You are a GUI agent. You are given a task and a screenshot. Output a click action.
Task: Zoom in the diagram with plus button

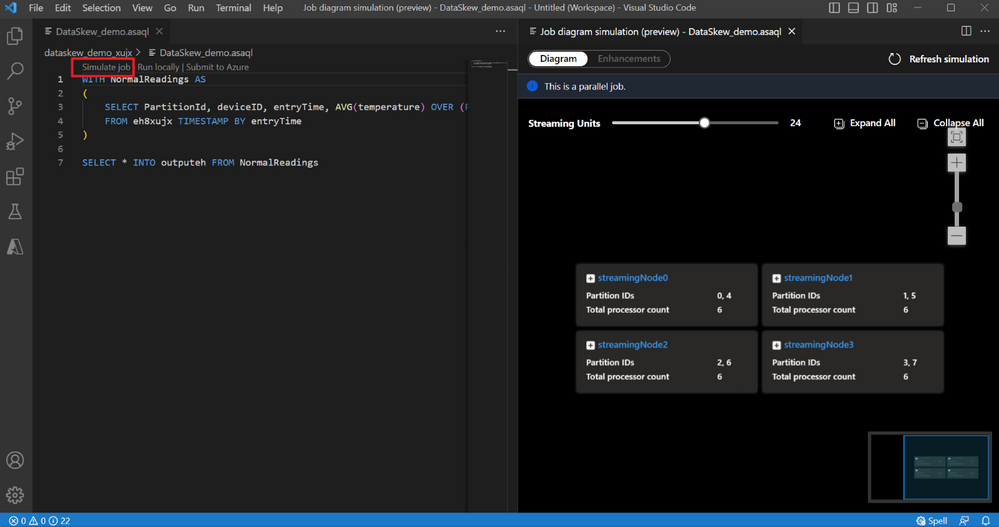pos(956,163)
